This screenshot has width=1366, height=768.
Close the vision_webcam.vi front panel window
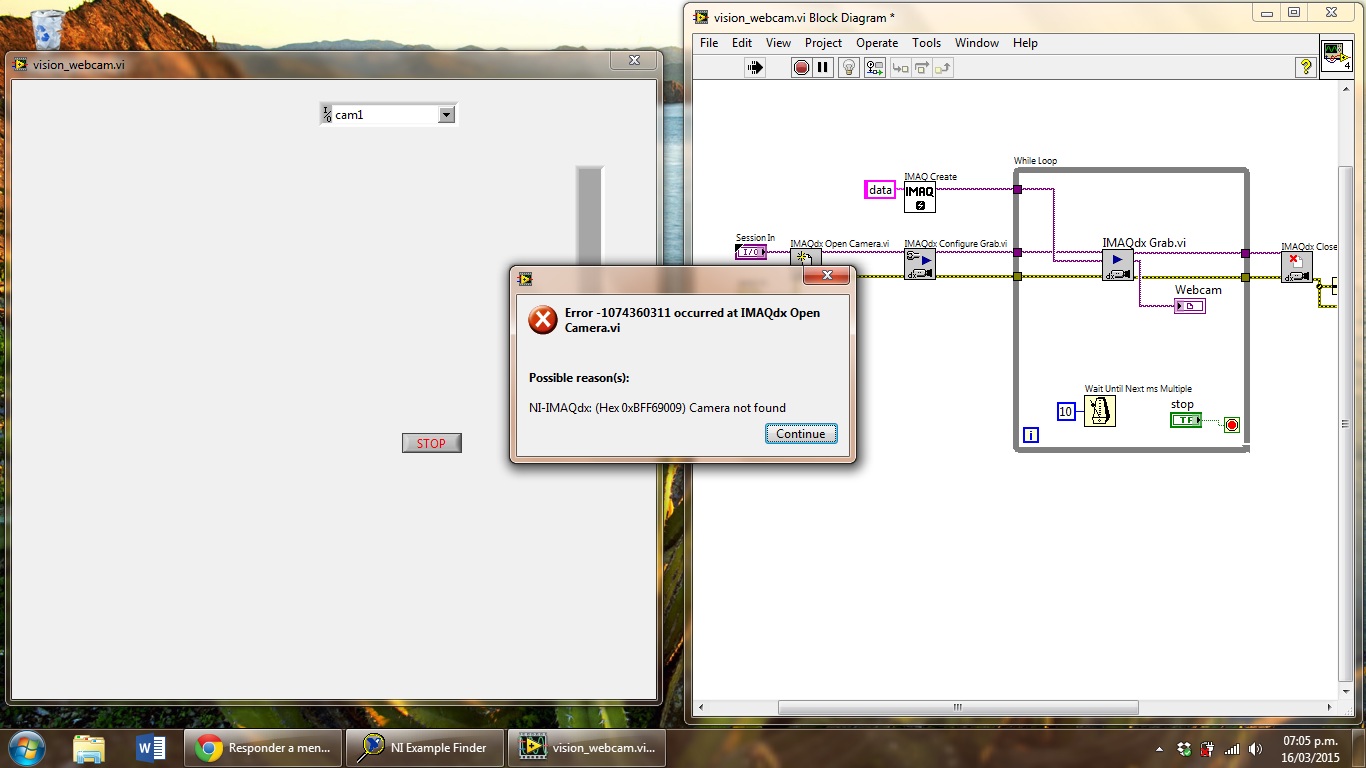pyautogui.click(x=634, y=60)
